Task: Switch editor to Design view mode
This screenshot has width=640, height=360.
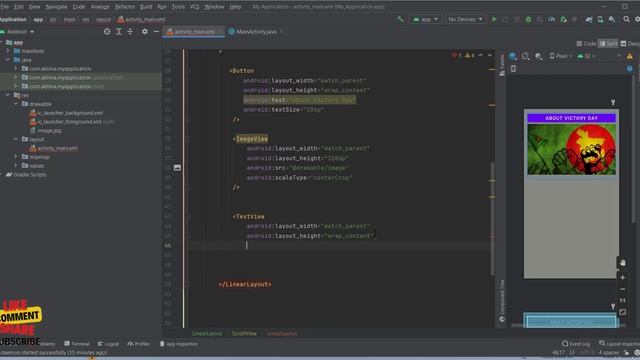Action: [x=630, y=43]
